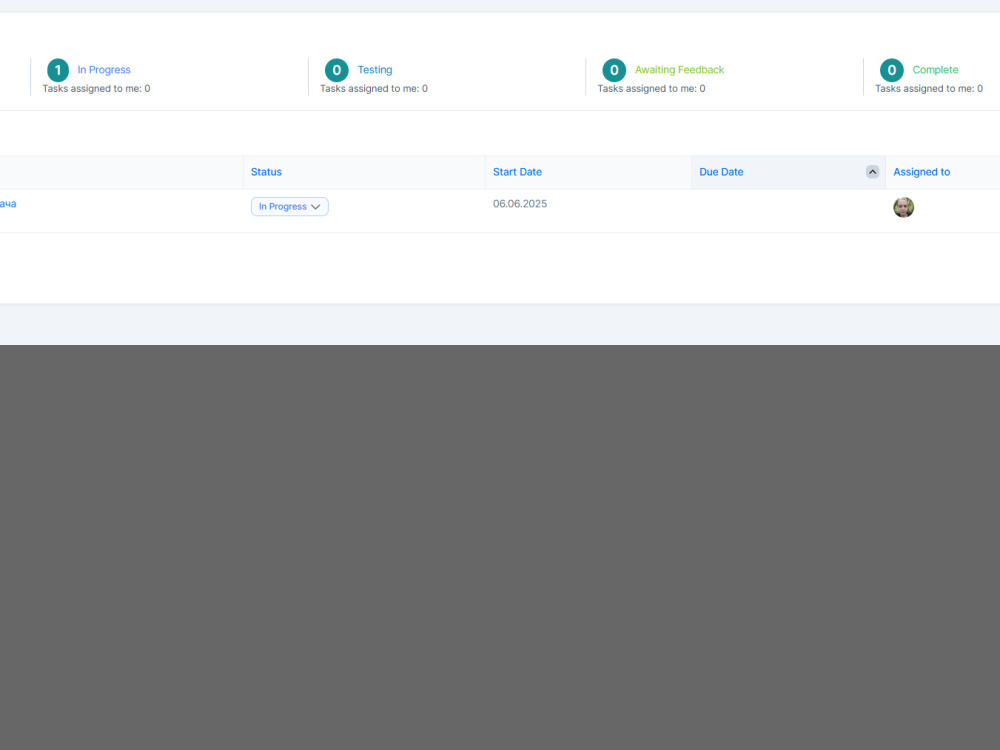Filter tasks by Testing status
Viewport: 1000px width, 750px height.
pos(375,70)
